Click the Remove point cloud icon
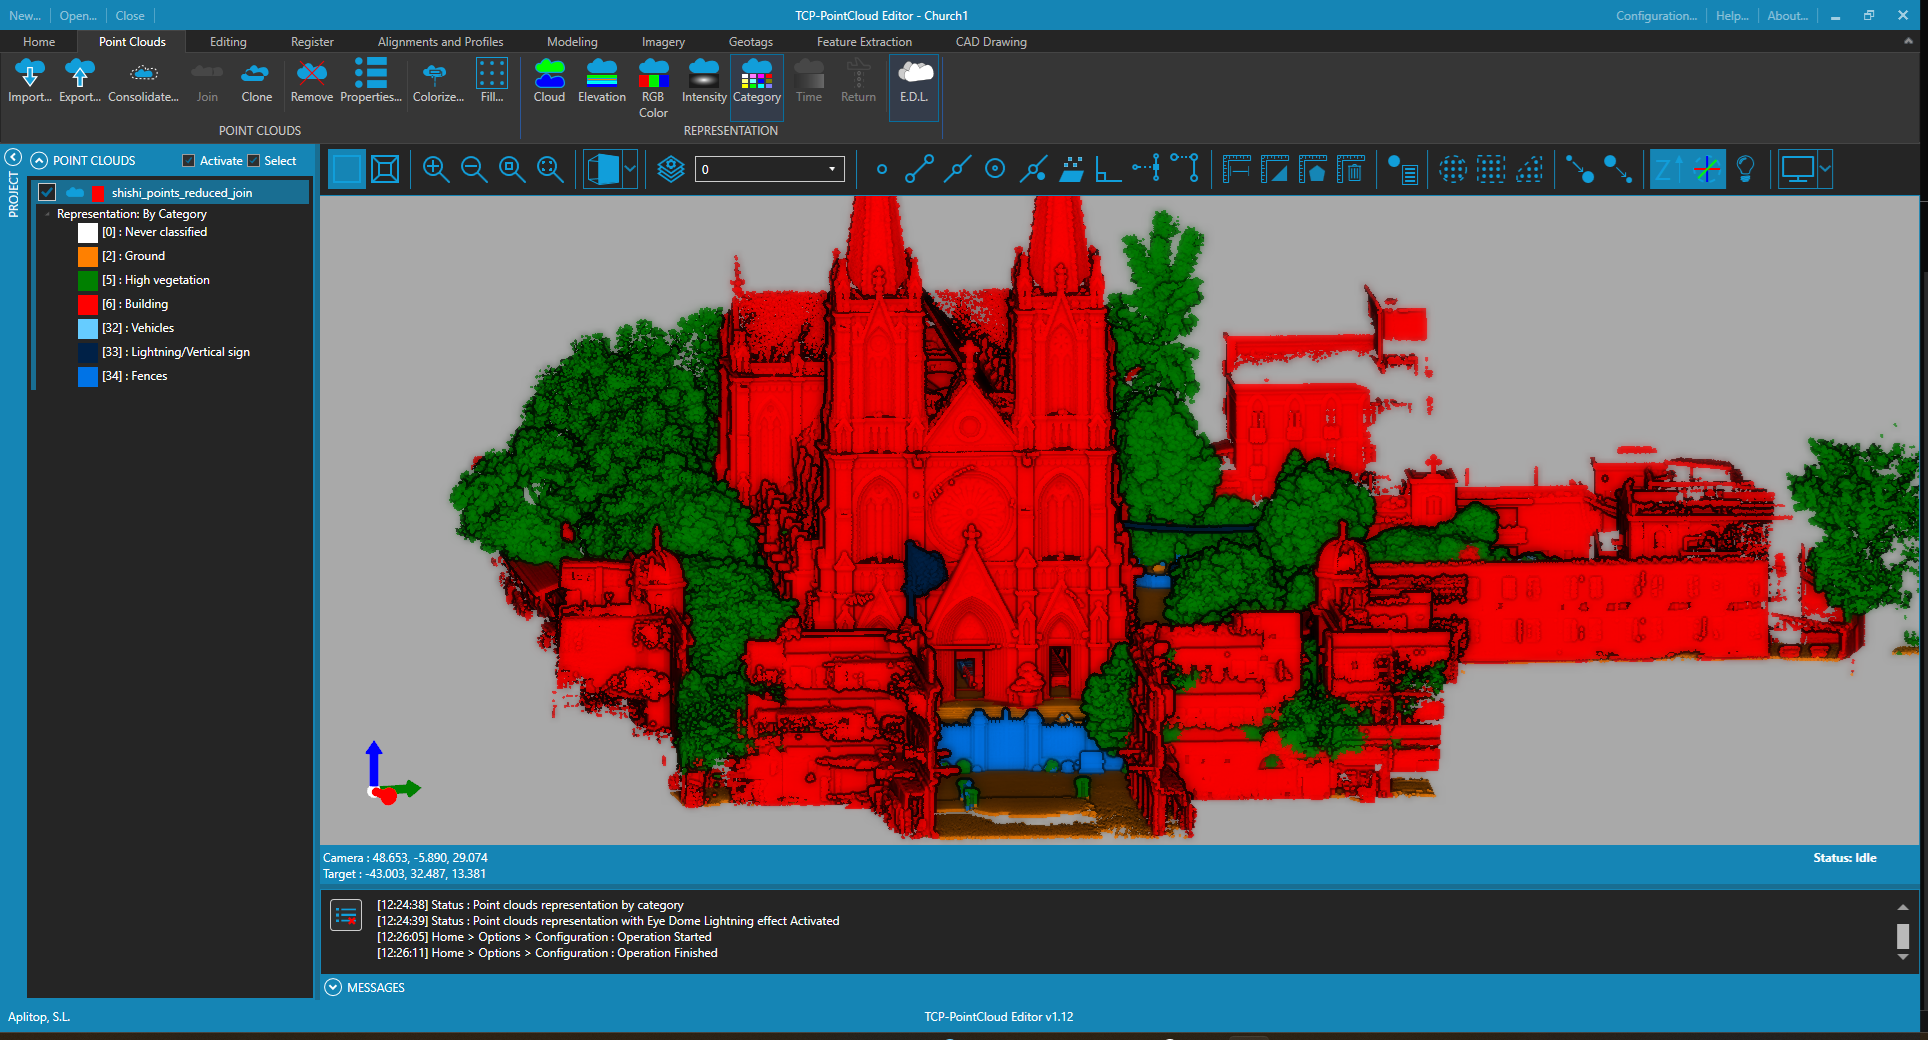 pyautogui.click(x=311, y=80)
